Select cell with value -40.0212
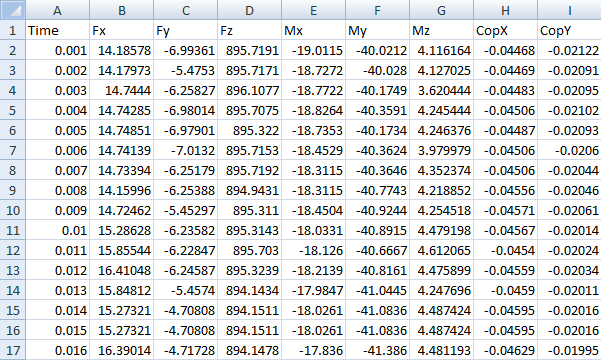 click(x=378, y=50)
